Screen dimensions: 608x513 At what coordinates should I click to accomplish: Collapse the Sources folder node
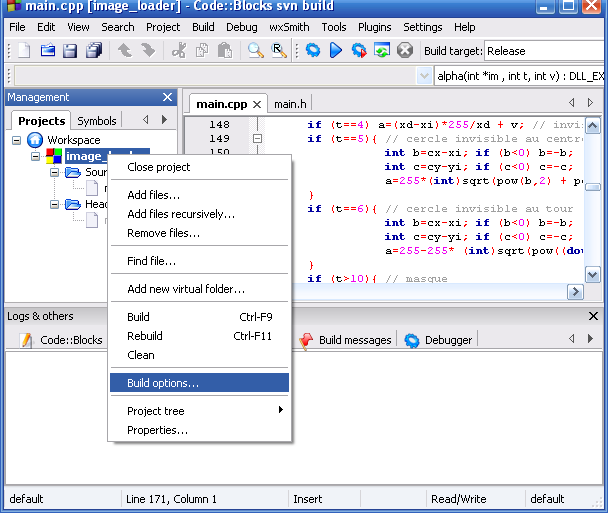tap(54, 172)
